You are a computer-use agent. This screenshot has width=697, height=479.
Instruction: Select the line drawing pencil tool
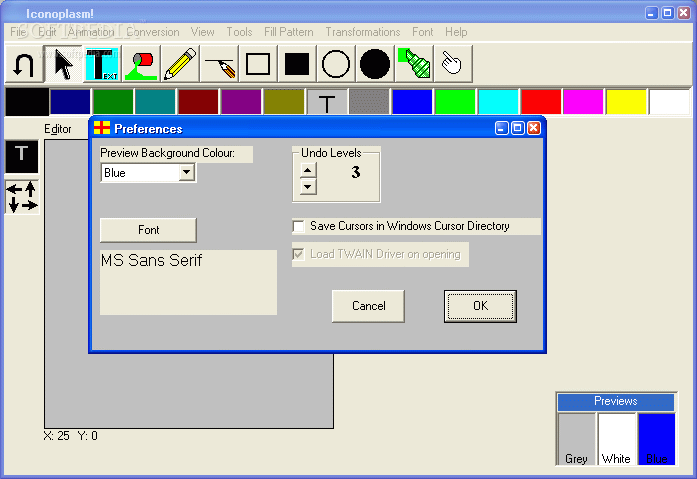(219, 64)
